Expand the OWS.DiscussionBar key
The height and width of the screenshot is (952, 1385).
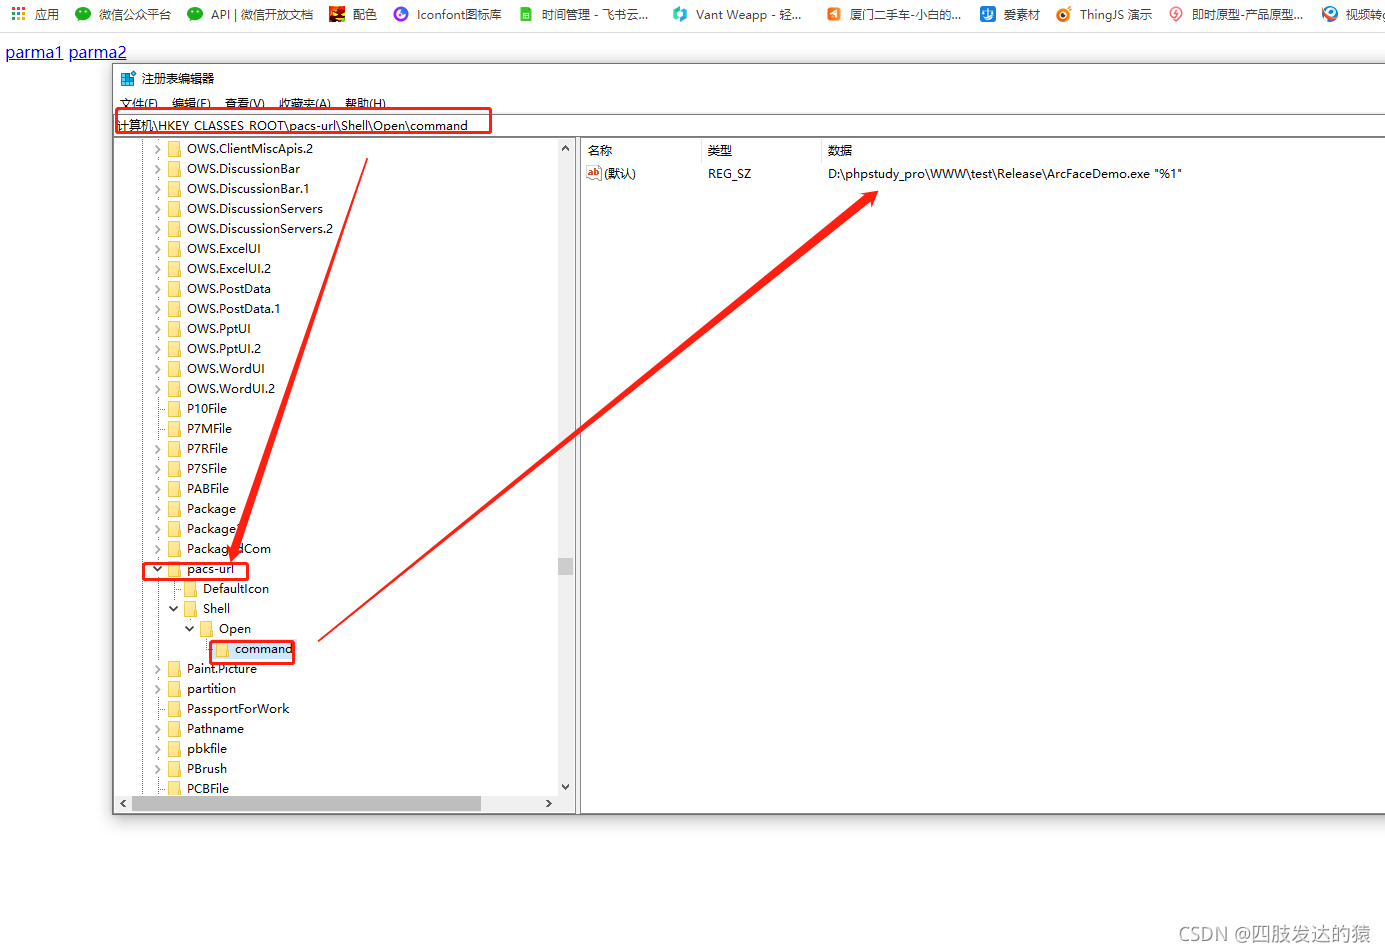(x=157, y=169)
